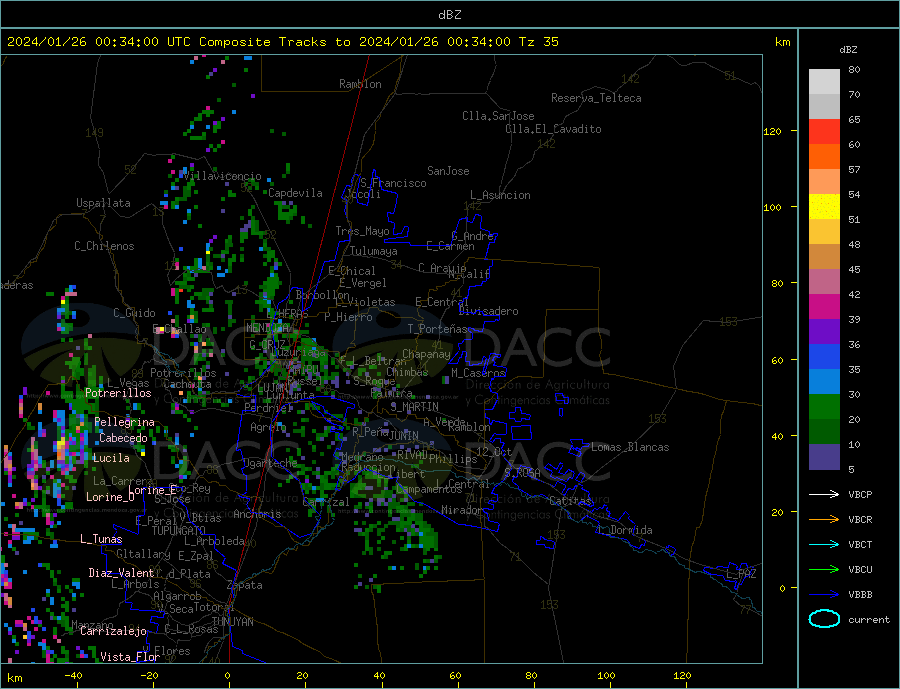The height and width of the screenshot is (689, 900).
Task: Click the 'Tres_Mayo' map label
Action: pos(363,231)
